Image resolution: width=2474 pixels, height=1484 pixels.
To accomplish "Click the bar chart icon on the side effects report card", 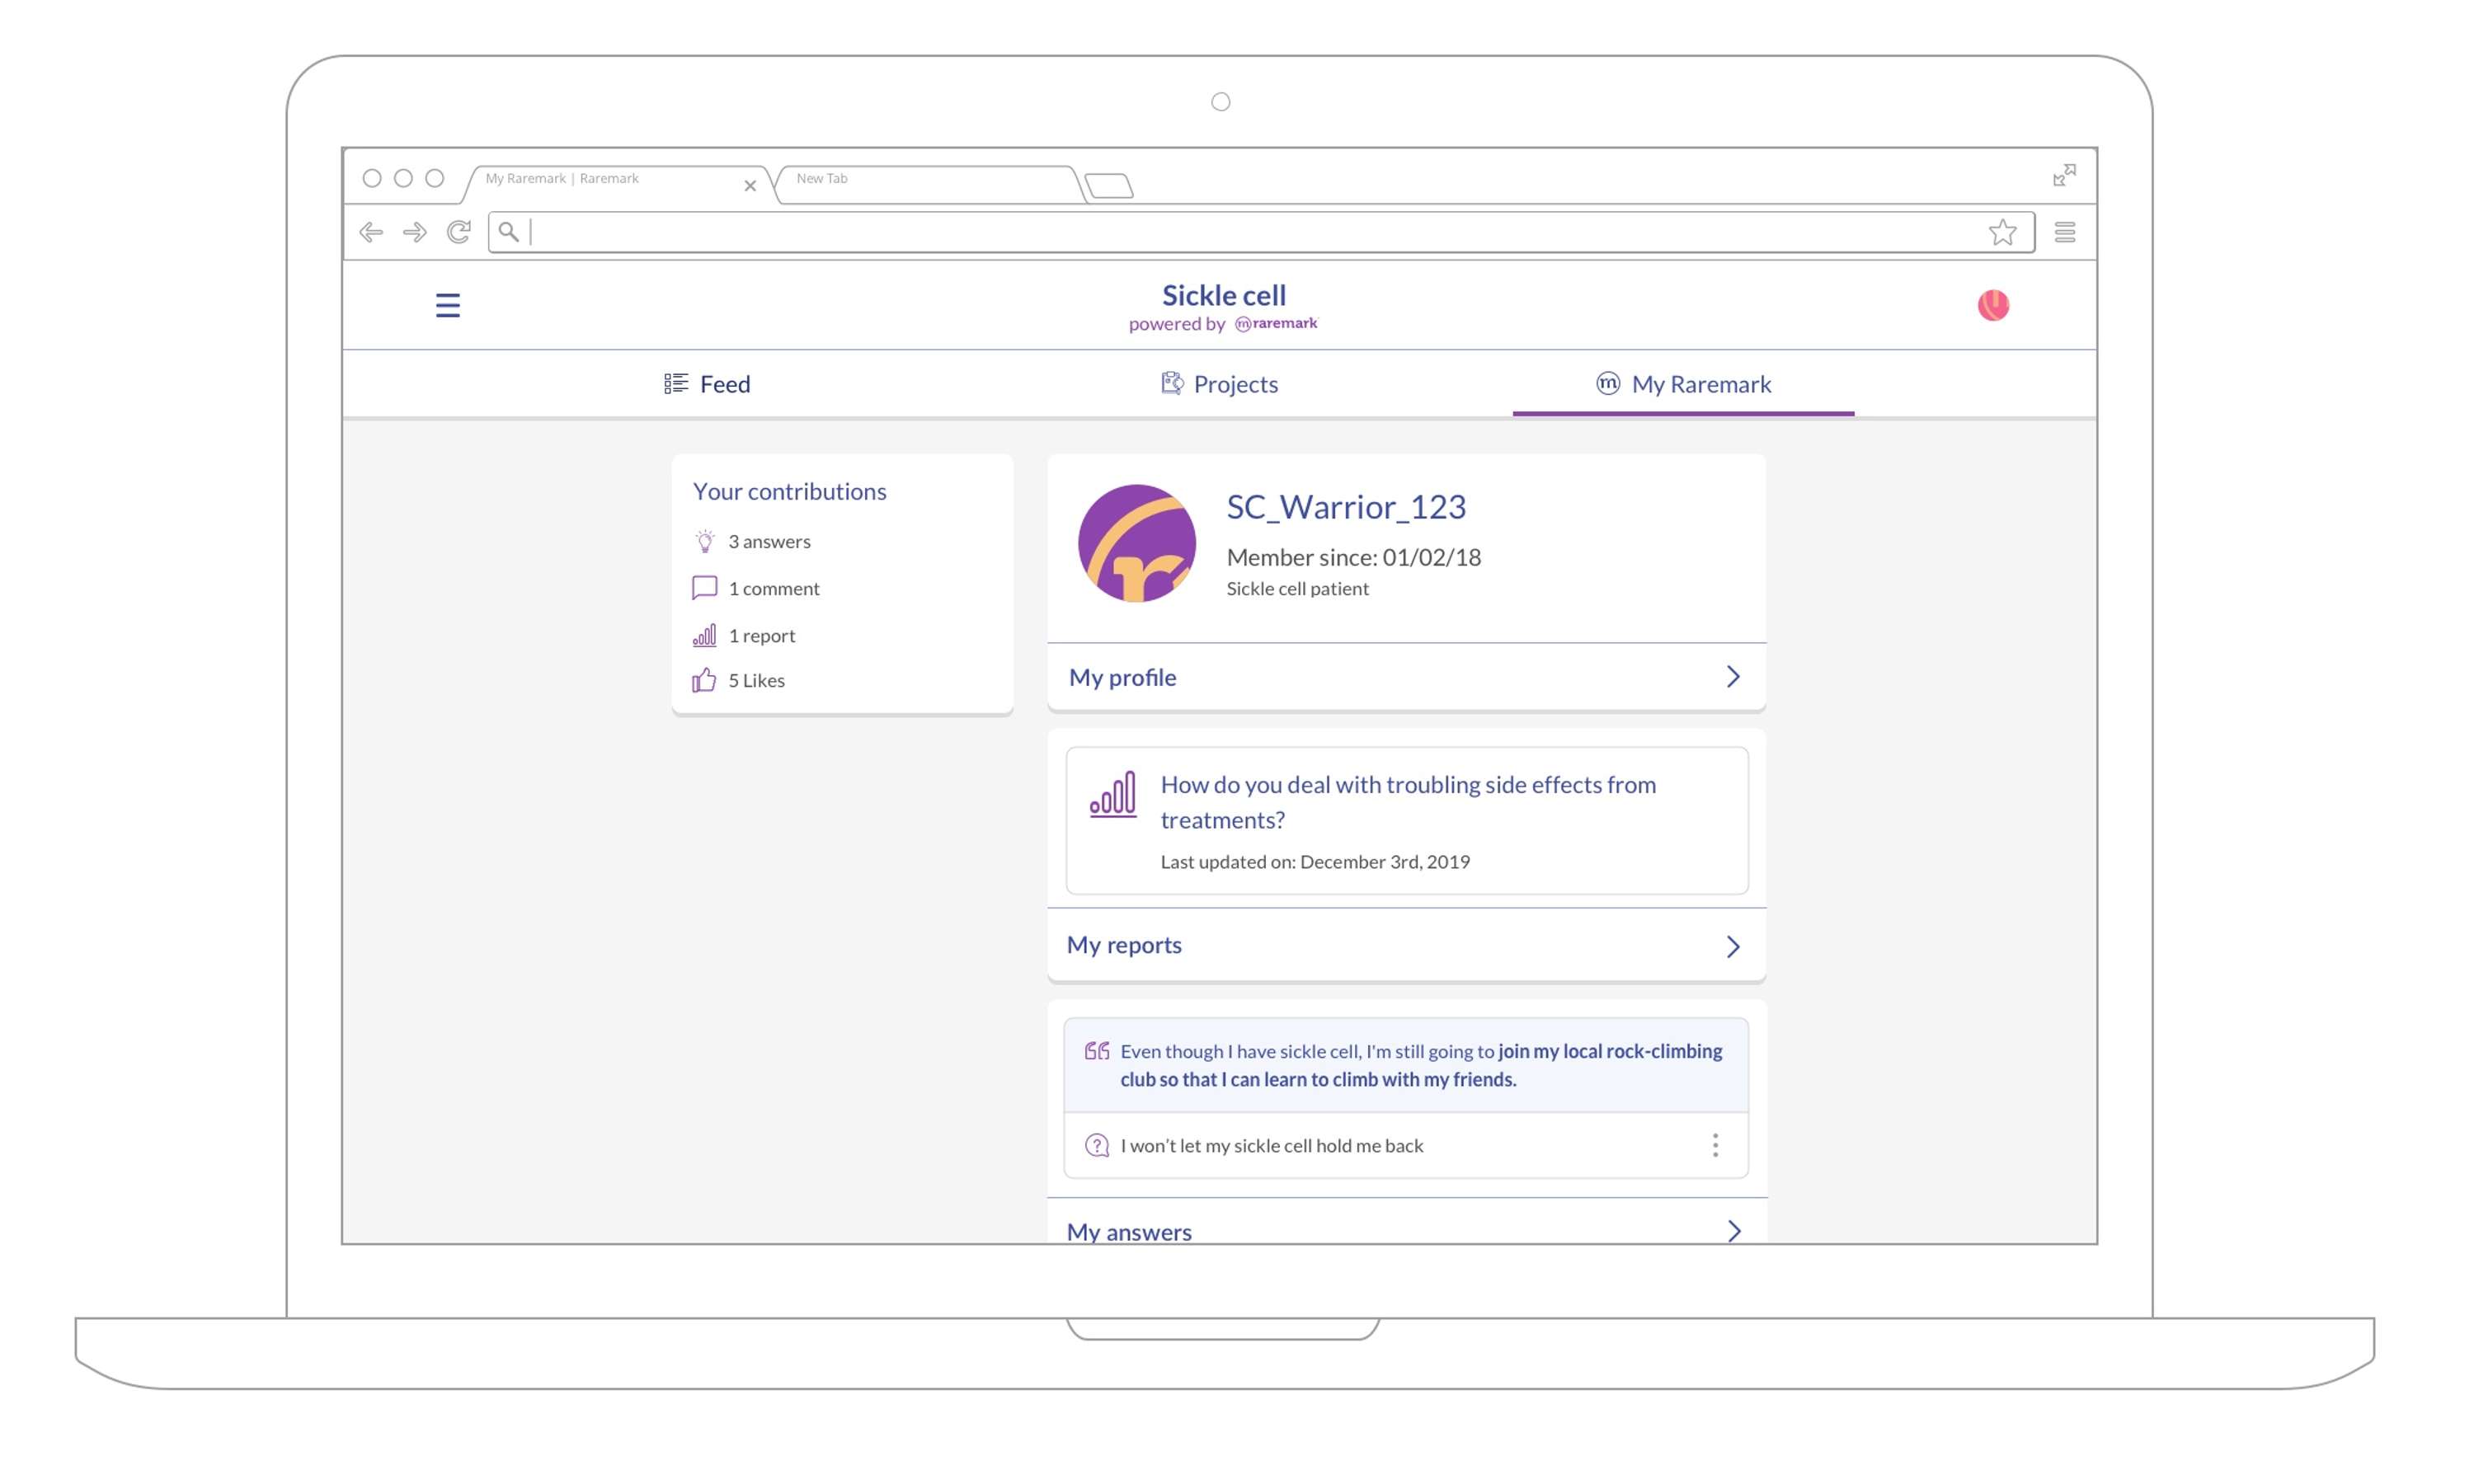I will click(1113, 794).
